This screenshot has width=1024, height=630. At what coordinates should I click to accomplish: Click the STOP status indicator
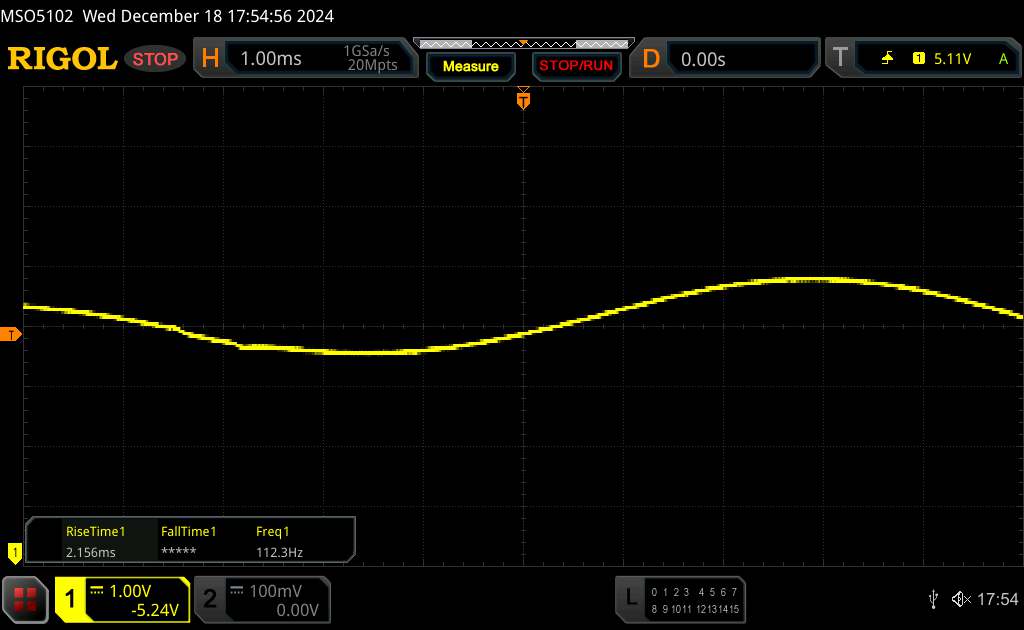click(x=155, y=59)
